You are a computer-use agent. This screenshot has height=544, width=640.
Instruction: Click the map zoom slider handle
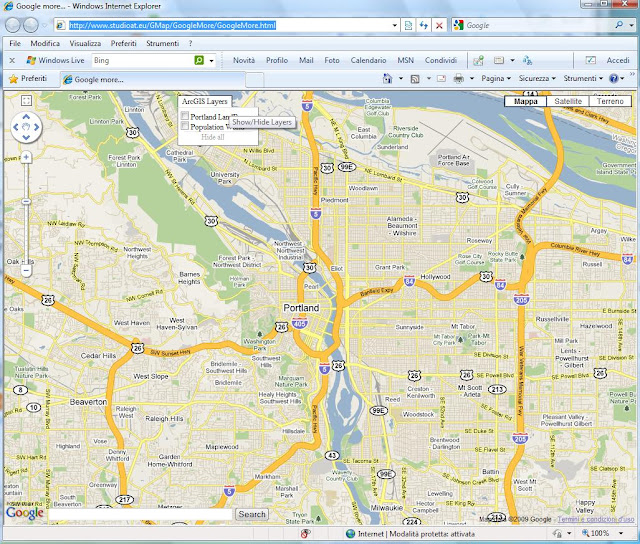click(x=26, y=202)
